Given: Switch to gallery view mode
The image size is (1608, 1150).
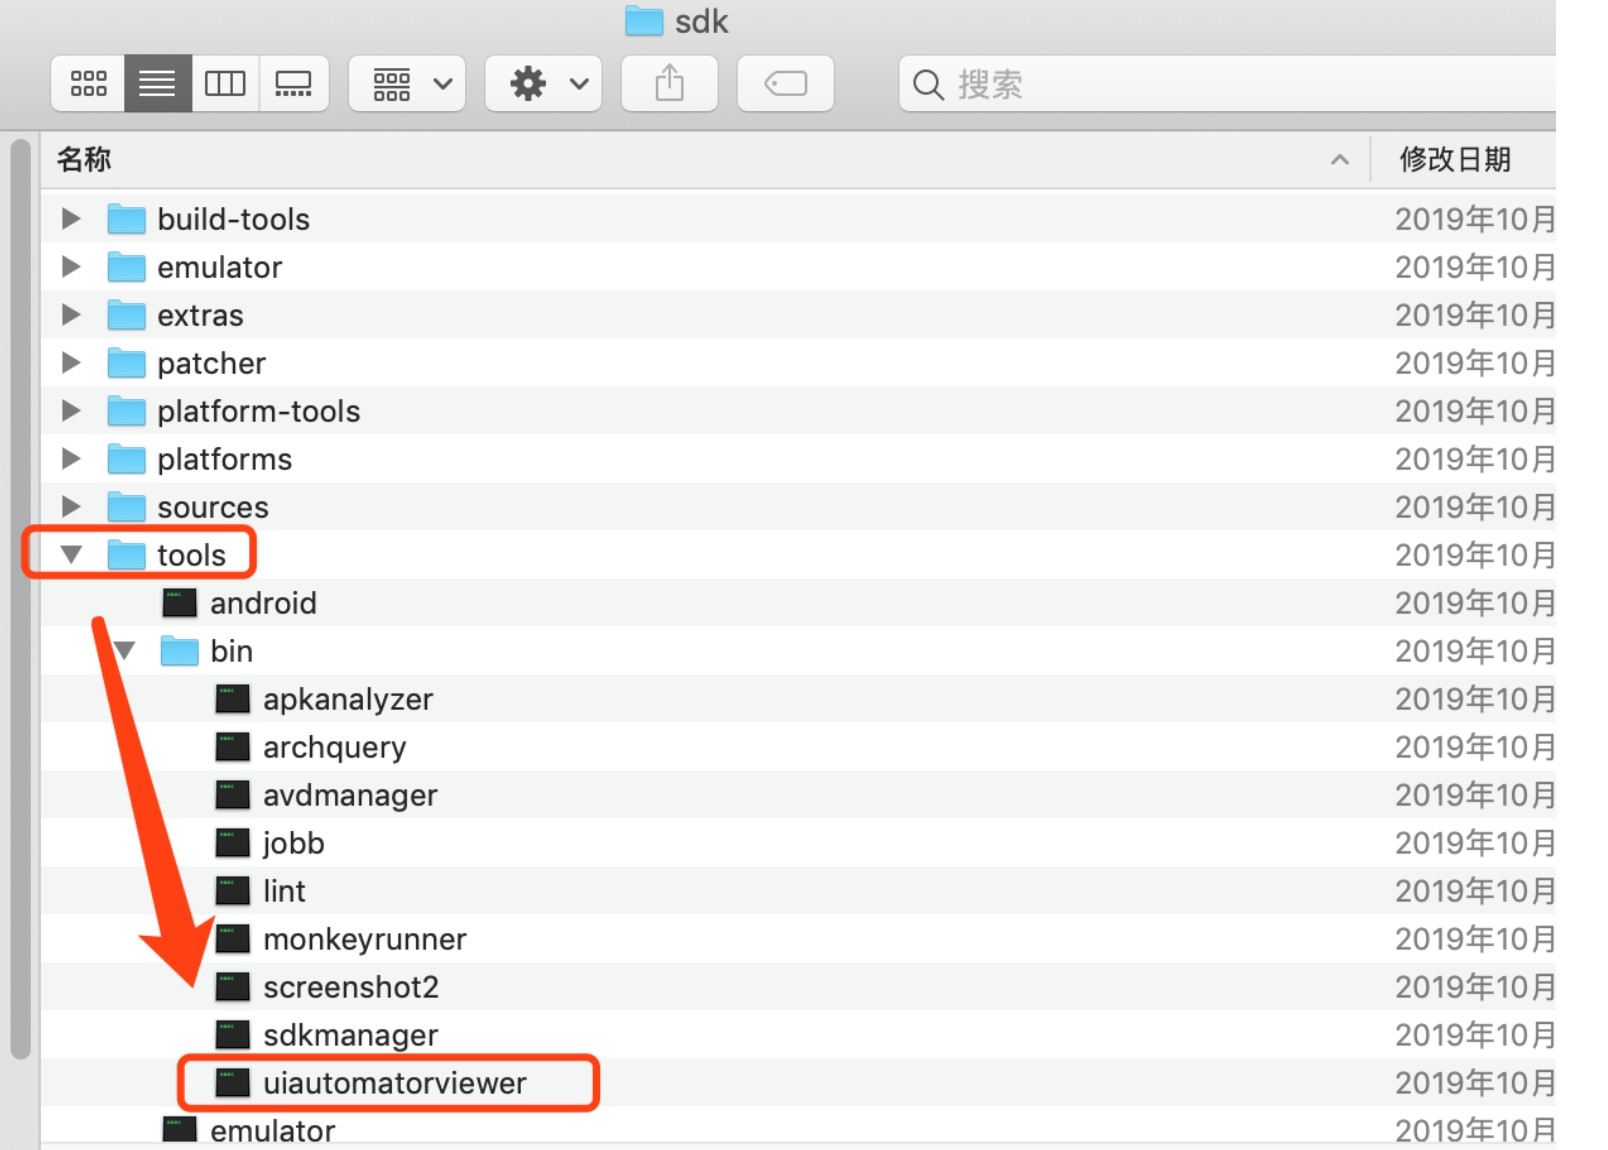Looking at the screenshot, I should click(x=293, y=84).
